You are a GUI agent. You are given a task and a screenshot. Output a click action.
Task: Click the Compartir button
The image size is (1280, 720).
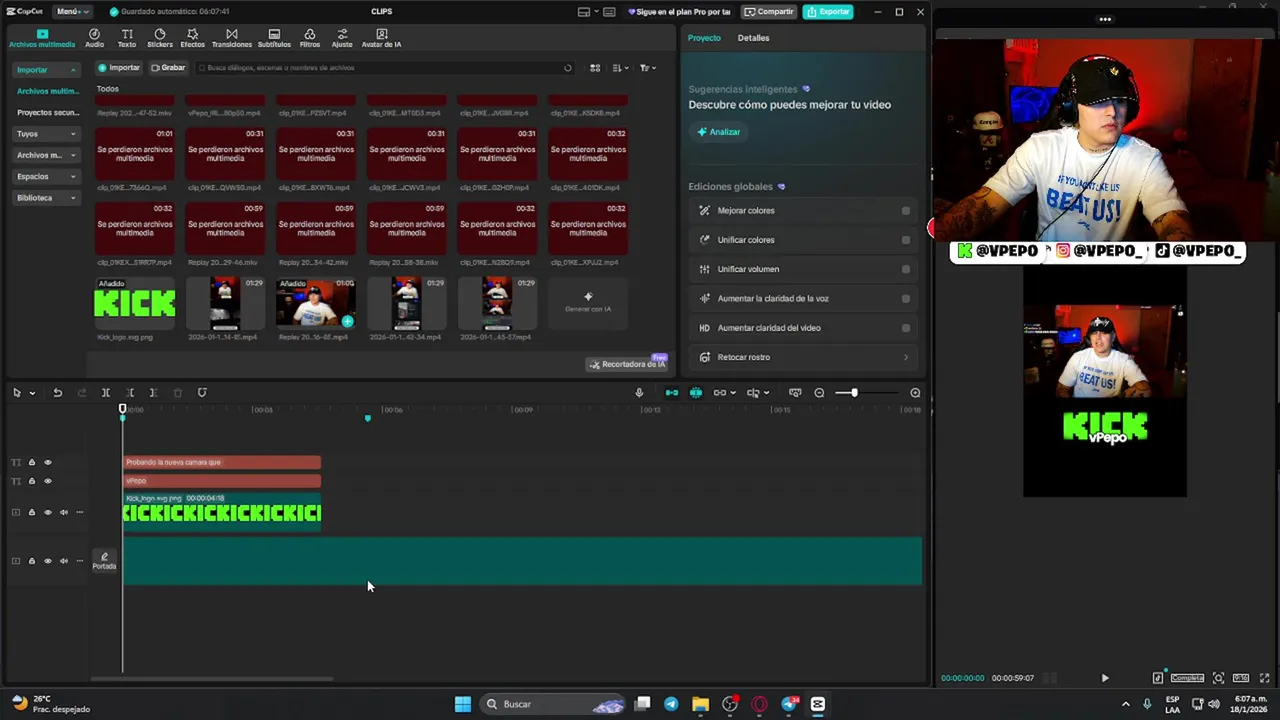pyautogui.click(x=769, y=12)
